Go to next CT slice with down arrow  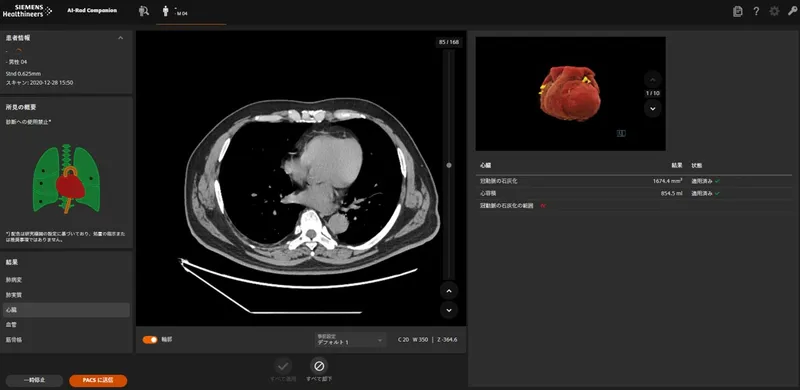449,310
